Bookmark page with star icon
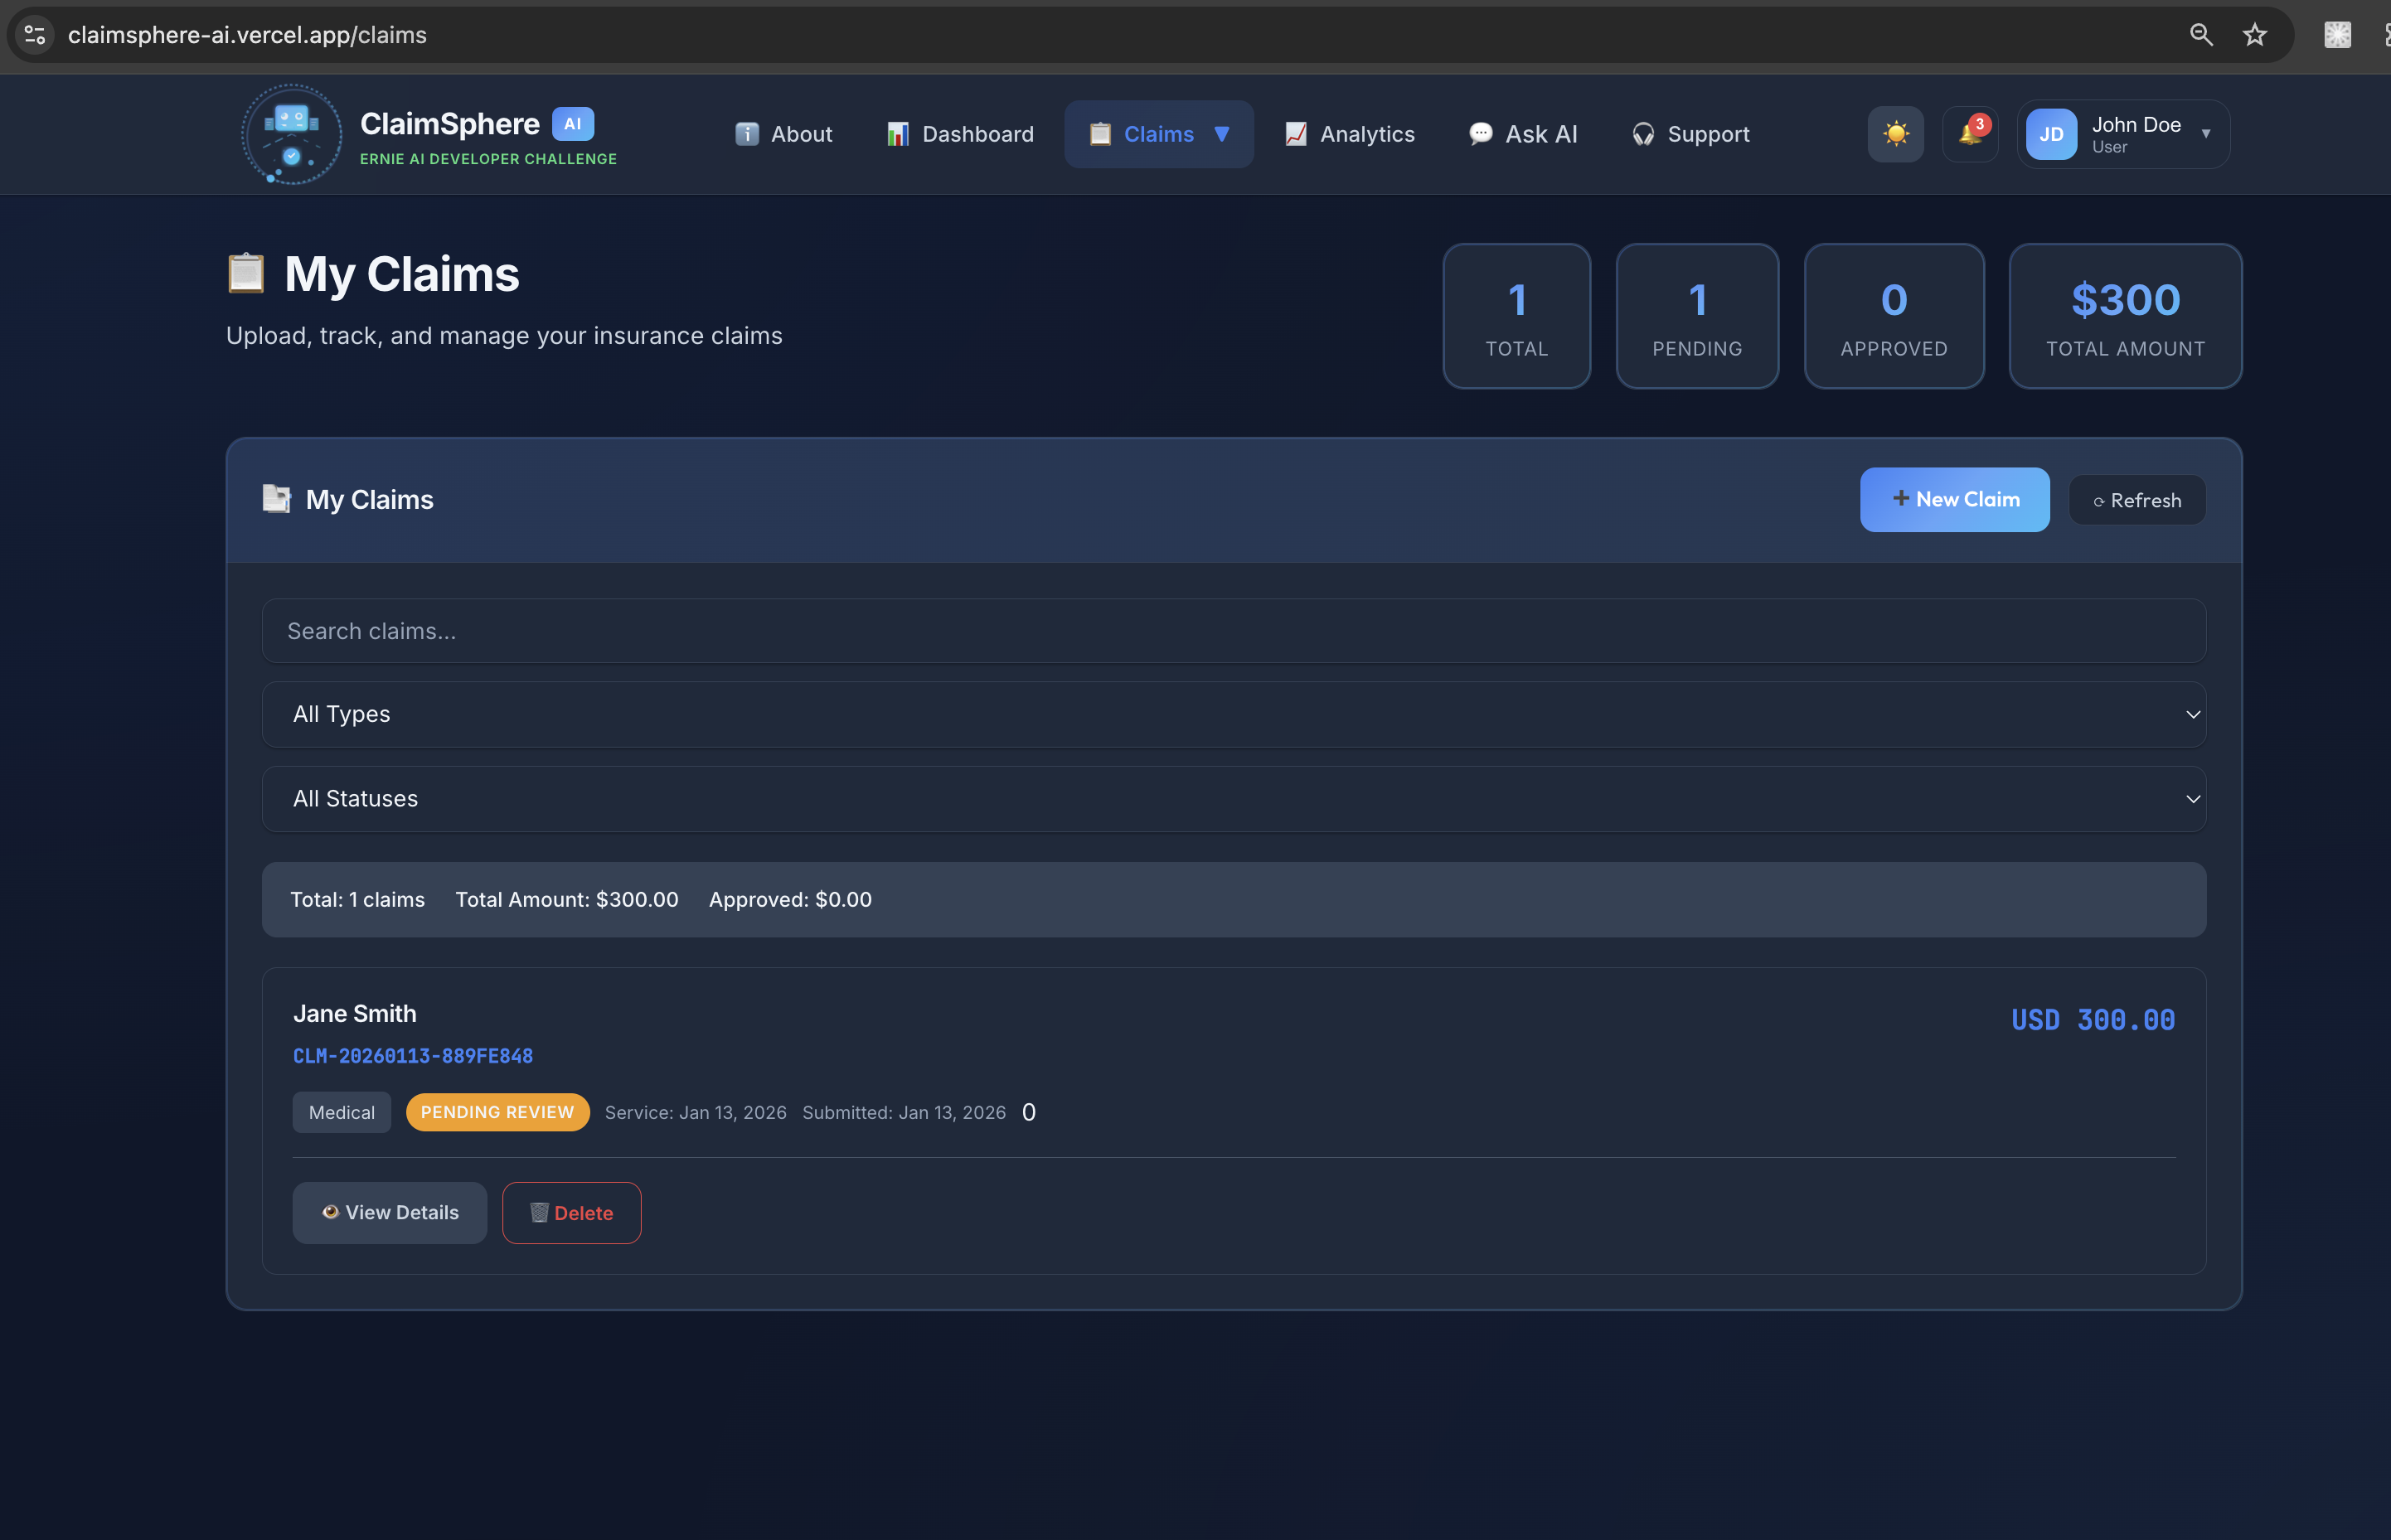Image resolution: width=2391 pixels, height=1540 pixels. click(2254, 35)
